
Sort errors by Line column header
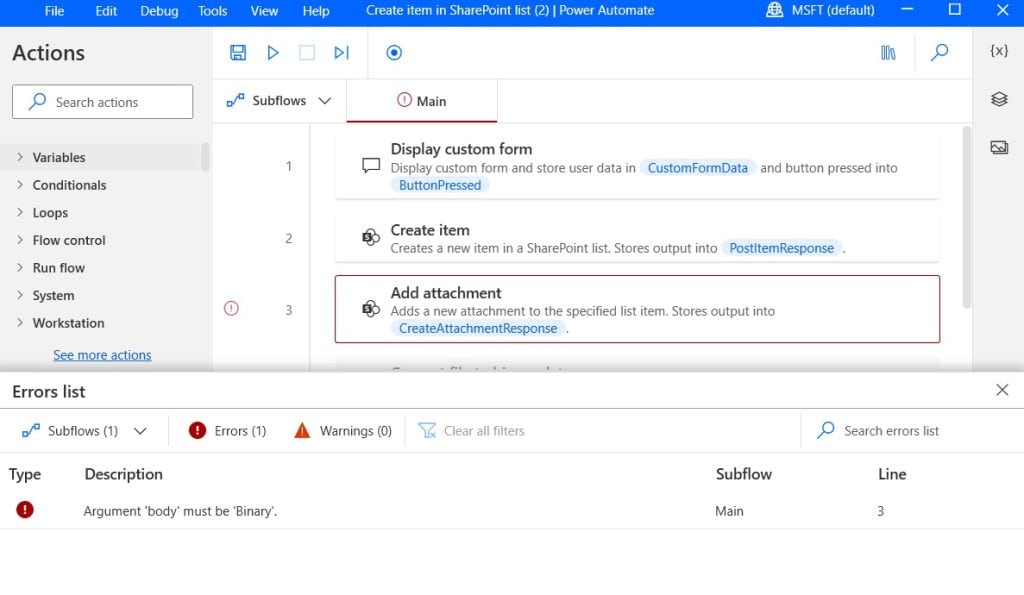pyautogui.click(x=891, y=474)
